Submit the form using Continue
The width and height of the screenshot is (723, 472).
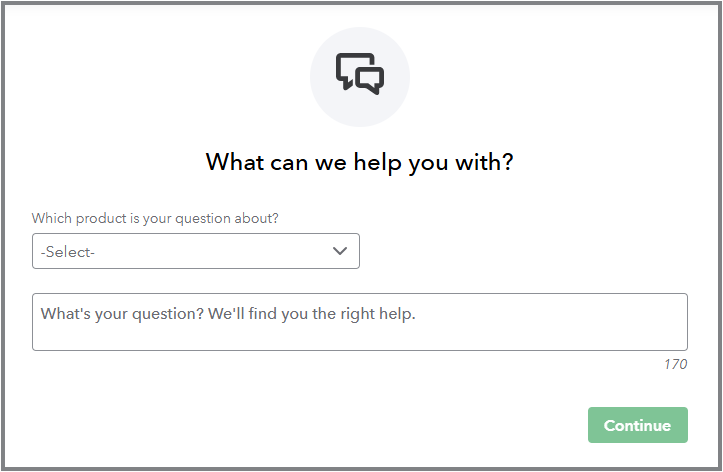click(637, 425)
